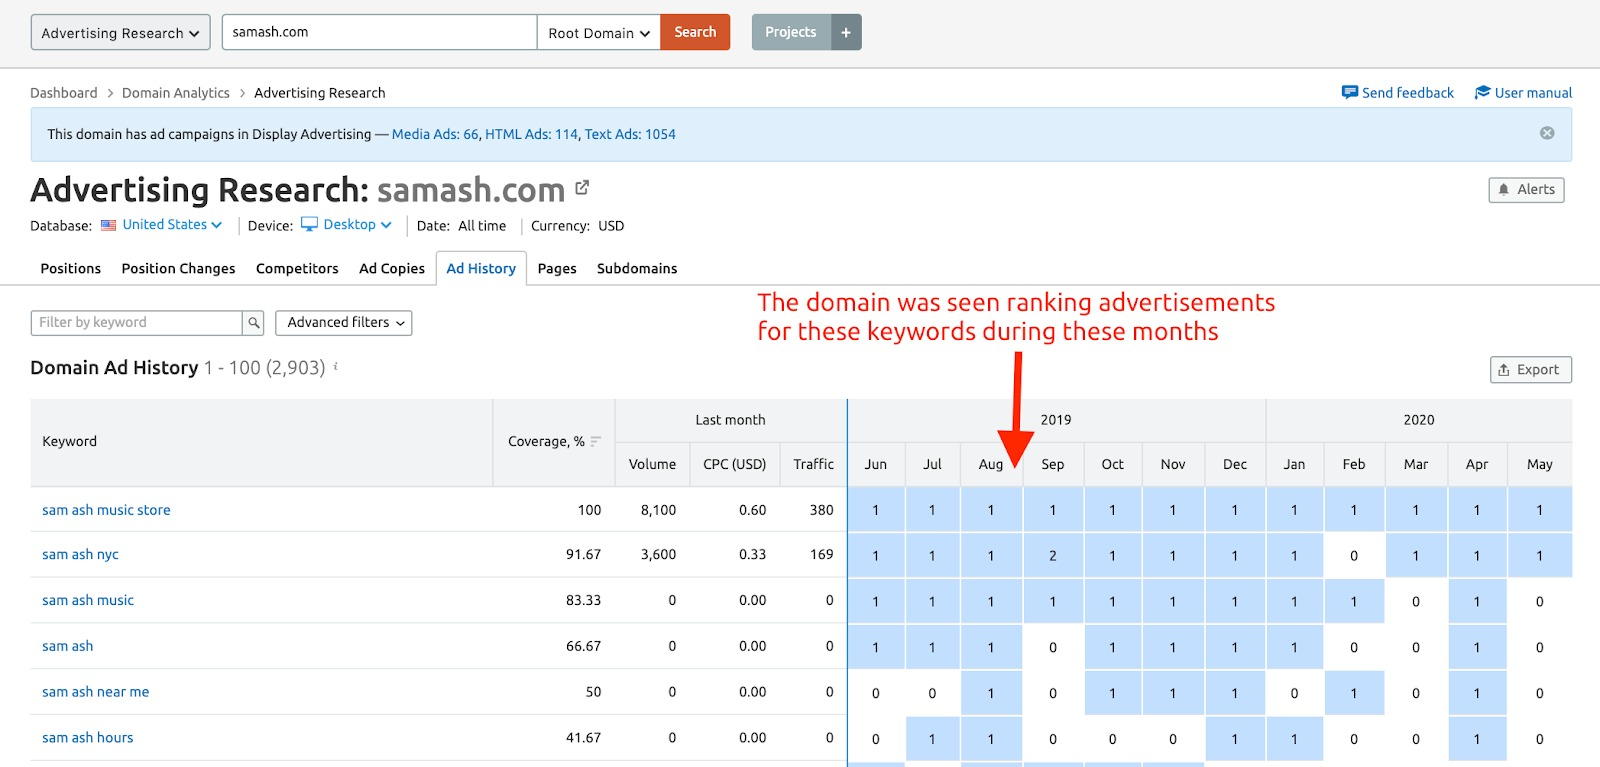Screen dimensions: 1600x767
Task: Click Apr cell for sam ash hours
Action: [1477, 739]
